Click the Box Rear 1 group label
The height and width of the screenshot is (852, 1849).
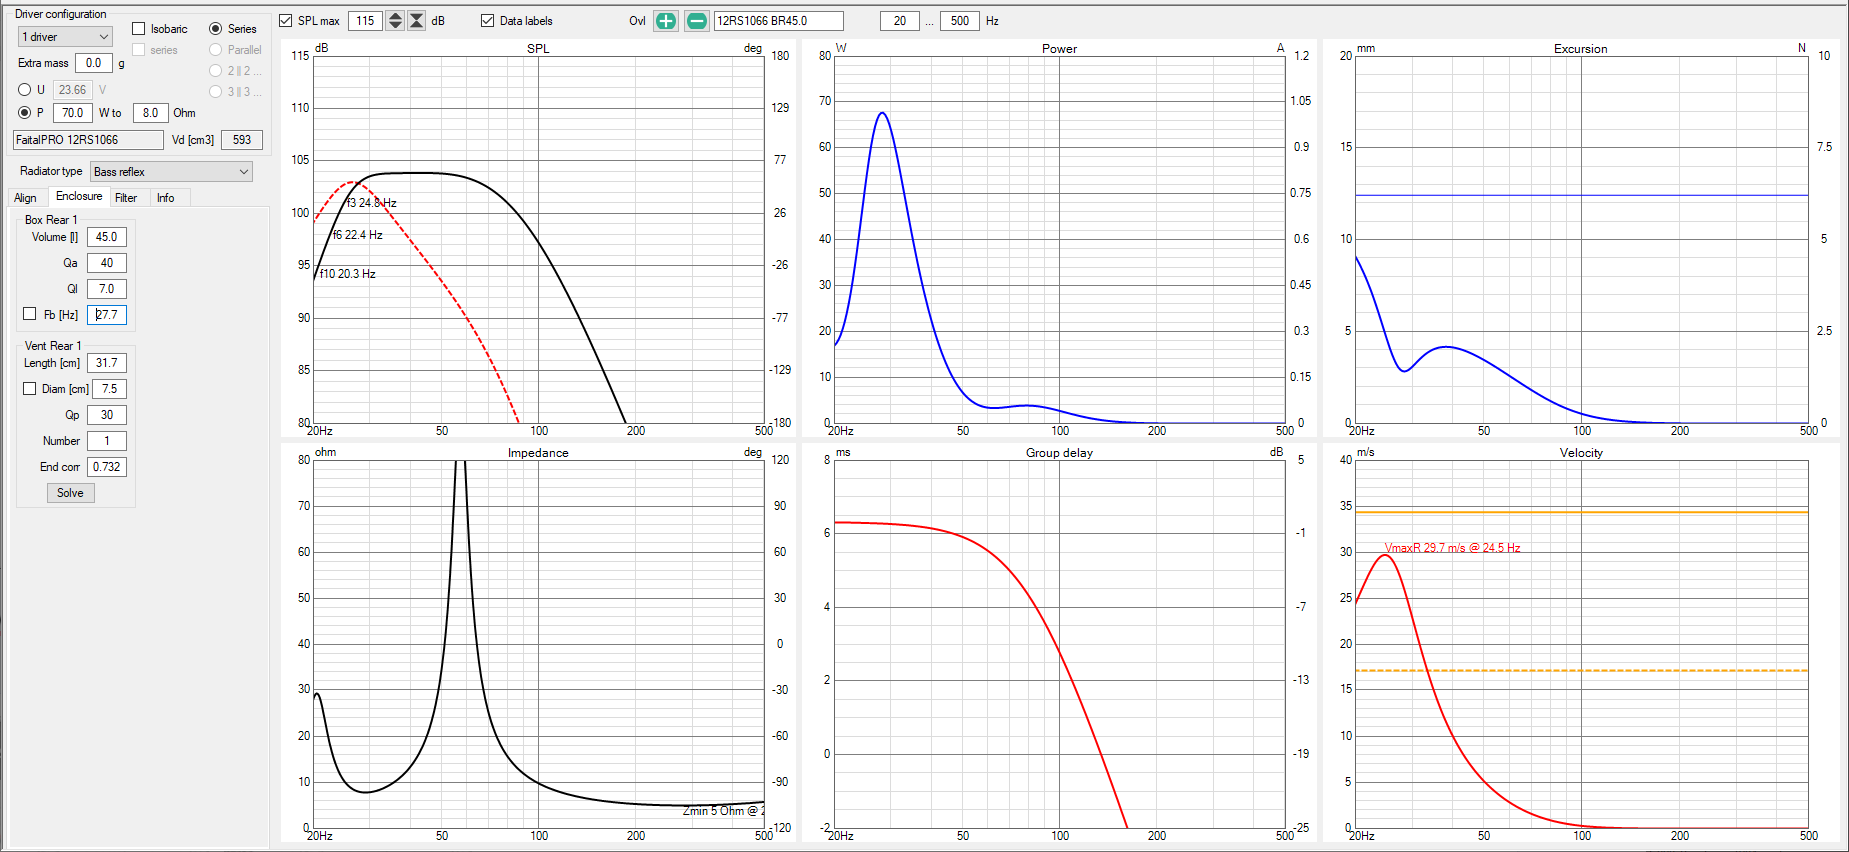click(51, 220)
